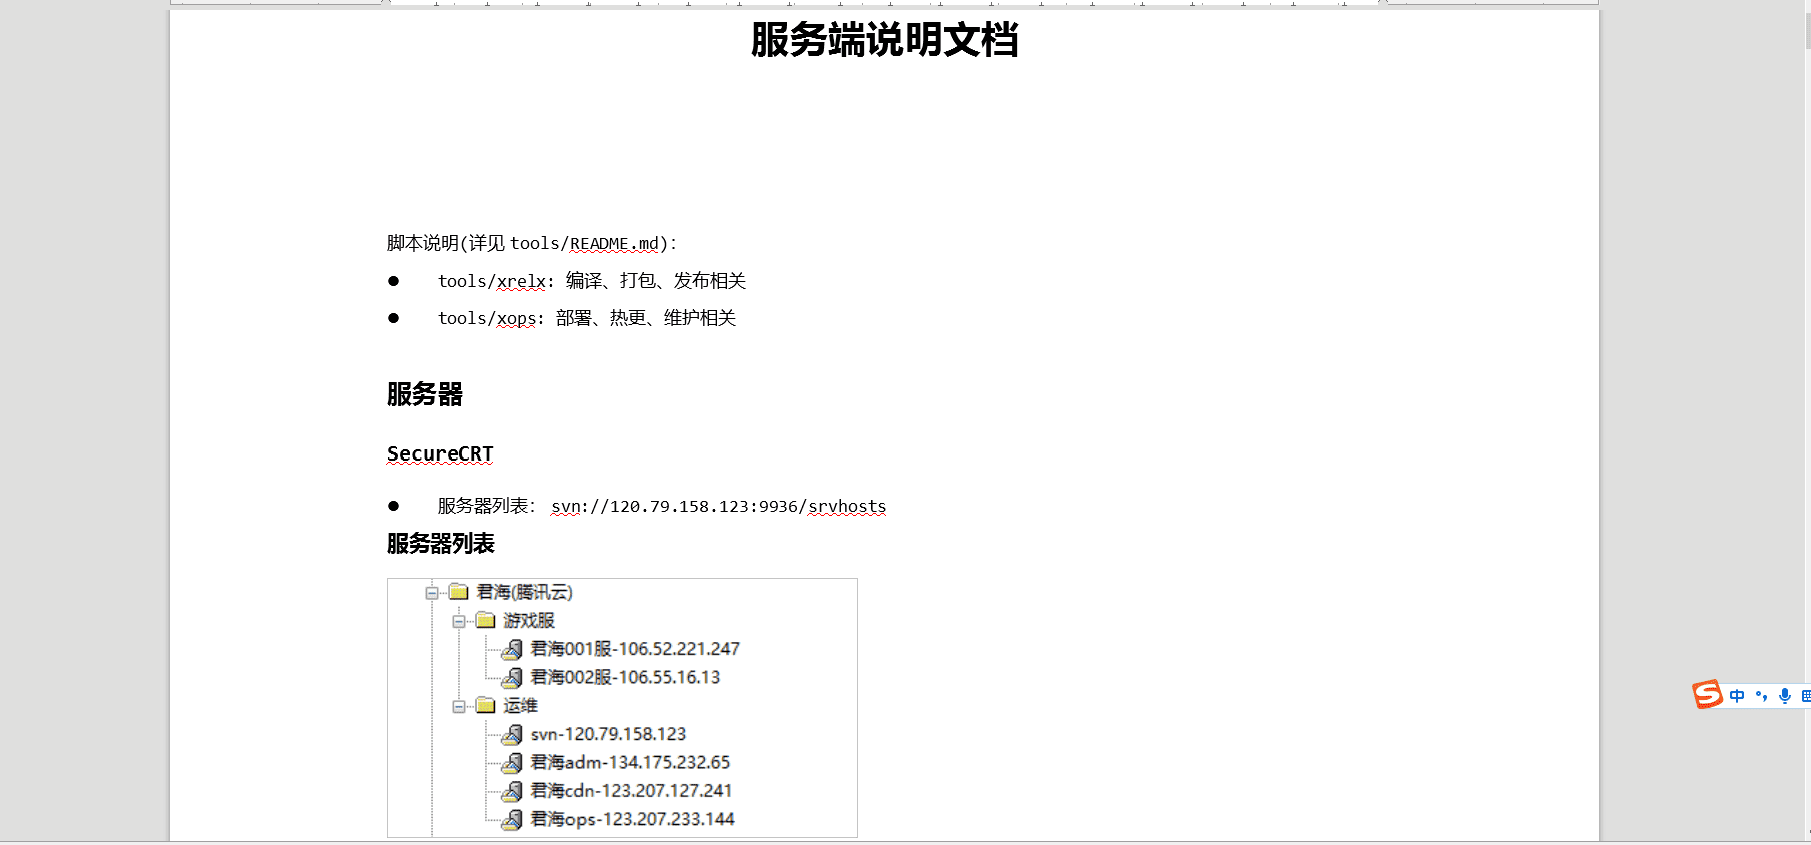Click the SecureCRT subheading
The image size is (1811, 845).
[x=440, y=454]
